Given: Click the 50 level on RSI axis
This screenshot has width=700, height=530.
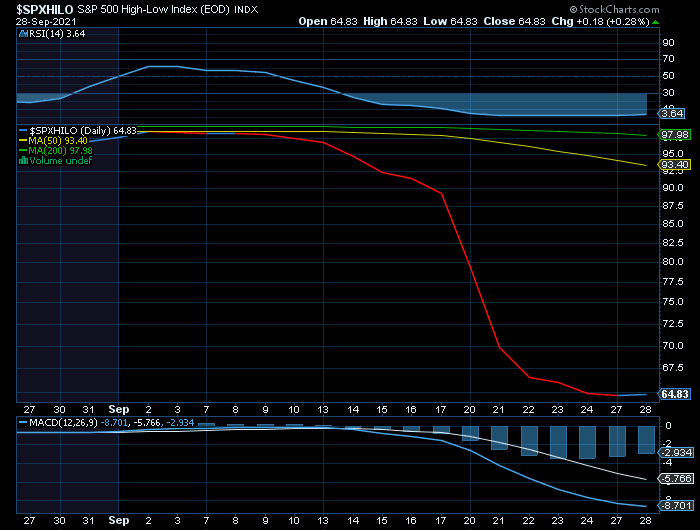Looking at the screenshot, I should (x=668, y=76).
